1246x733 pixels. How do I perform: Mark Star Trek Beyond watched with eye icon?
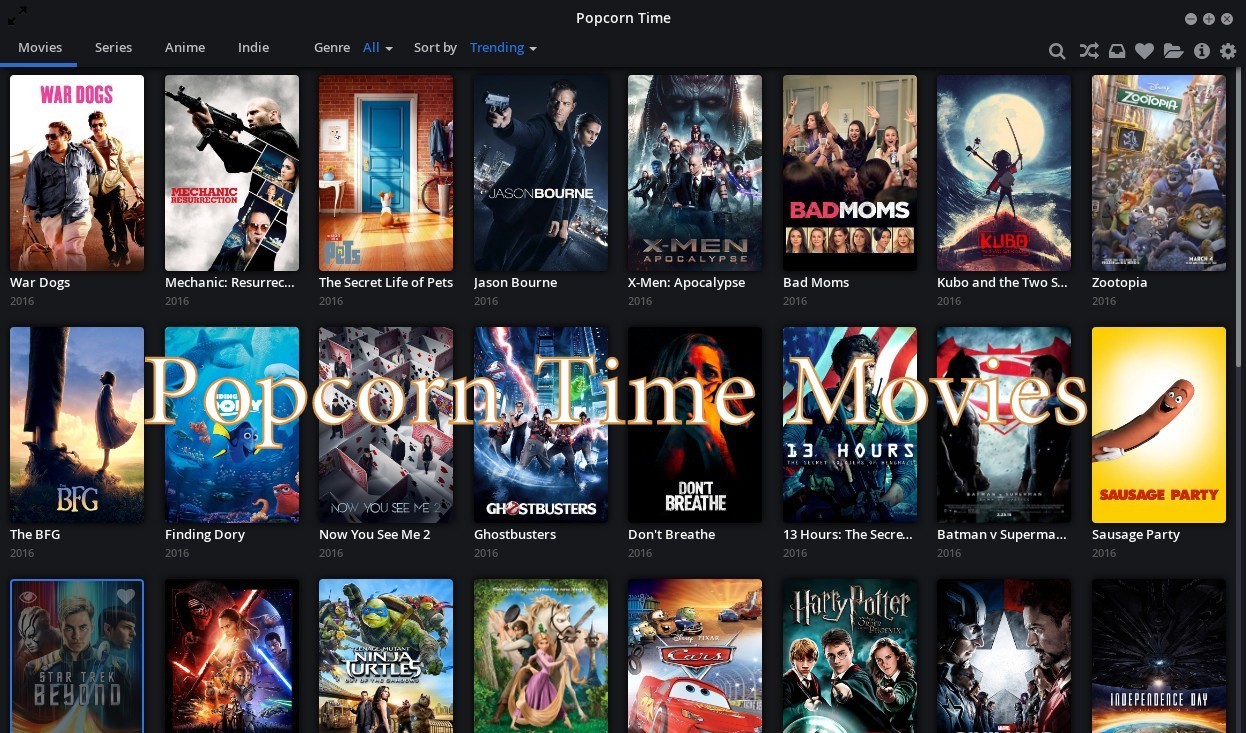pyautogui.click(x=27, y=596)
